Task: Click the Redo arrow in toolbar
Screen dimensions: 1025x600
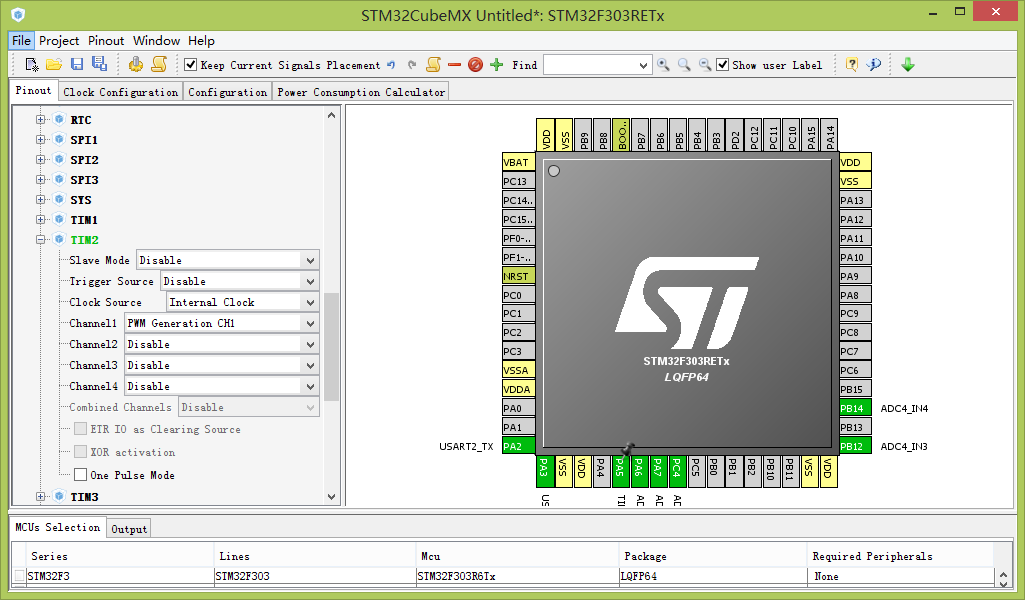Action: (x=412, y=65)
